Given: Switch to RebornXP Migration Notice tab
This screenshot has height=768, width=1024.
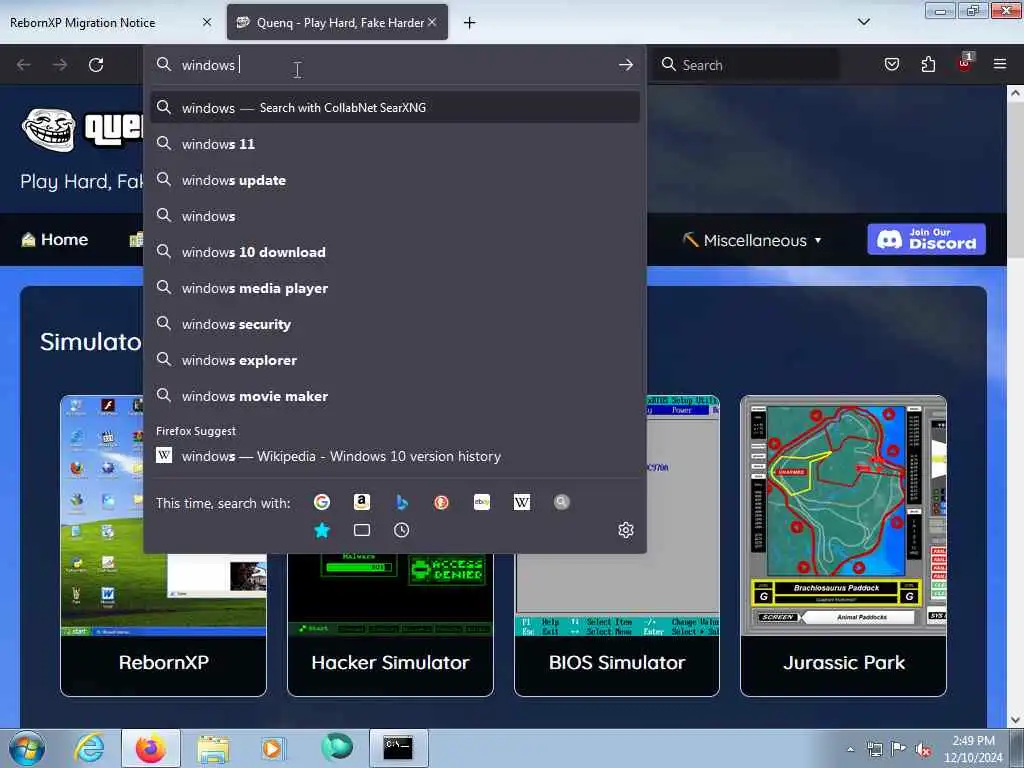Looking at the screenshot, I should [x=110, y=22].
